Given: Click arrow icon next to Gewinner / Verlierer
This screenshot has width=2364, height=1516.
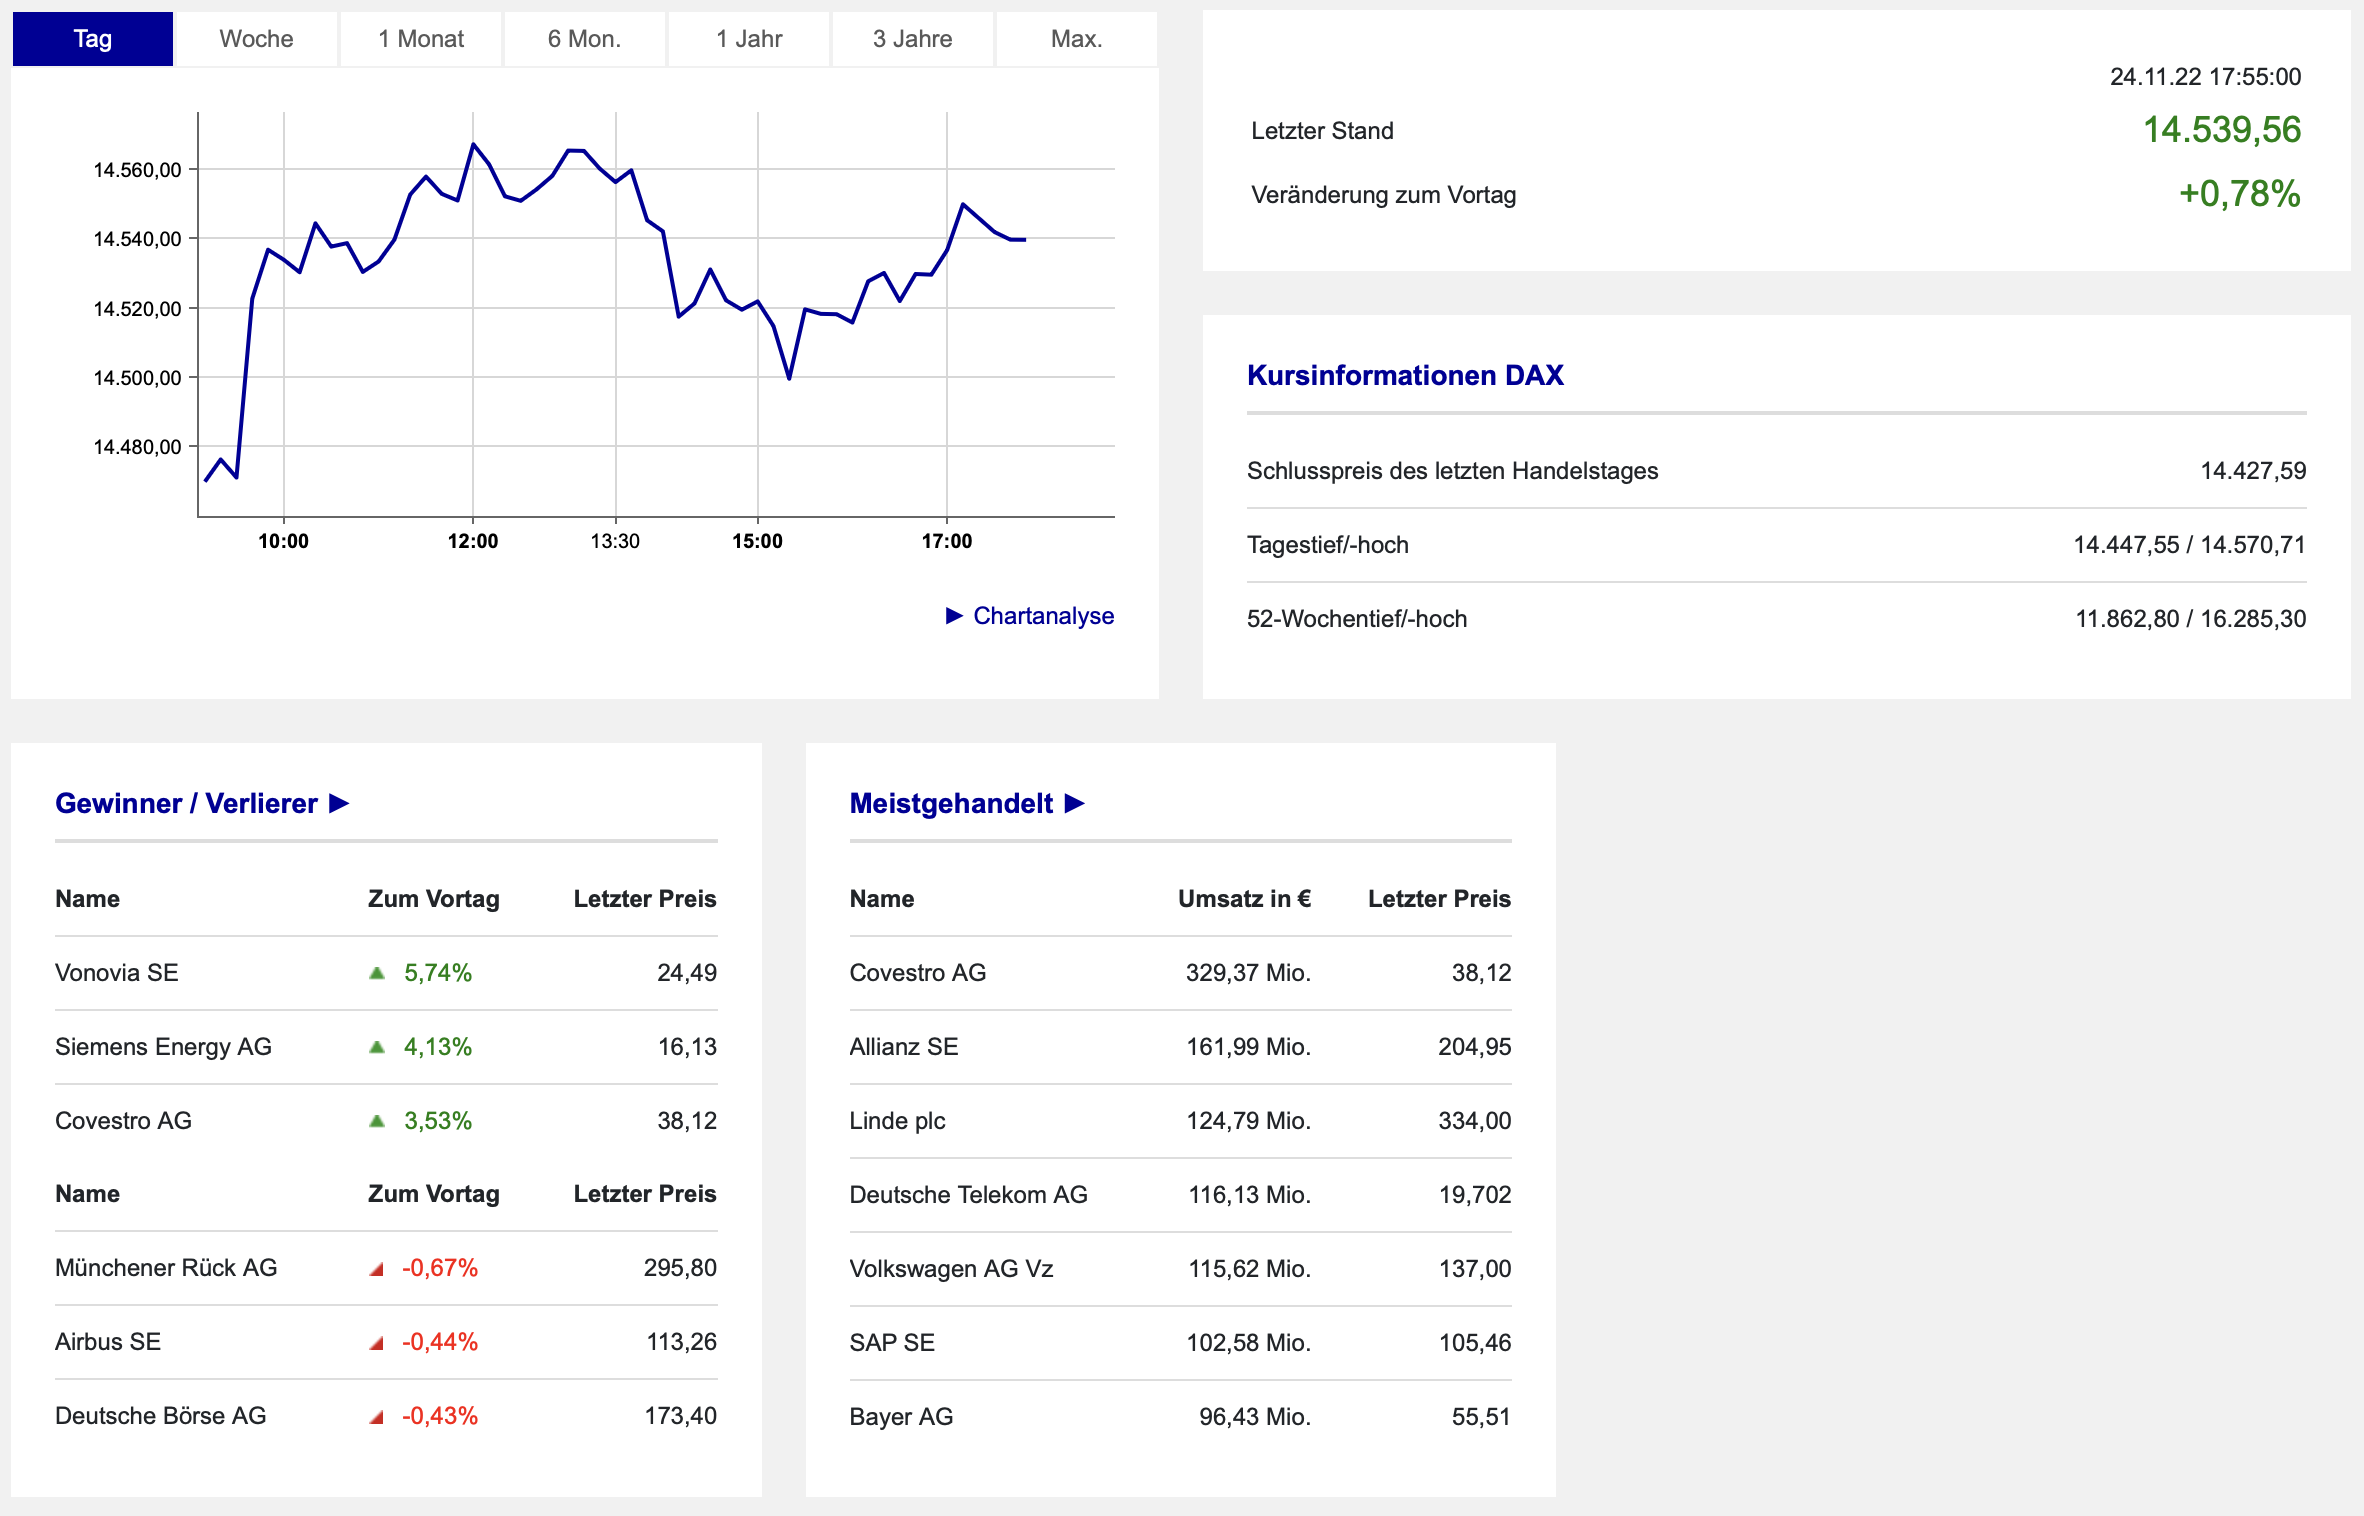Looking at the screenshot, I should pyautogui.click(x=340, y=803).
